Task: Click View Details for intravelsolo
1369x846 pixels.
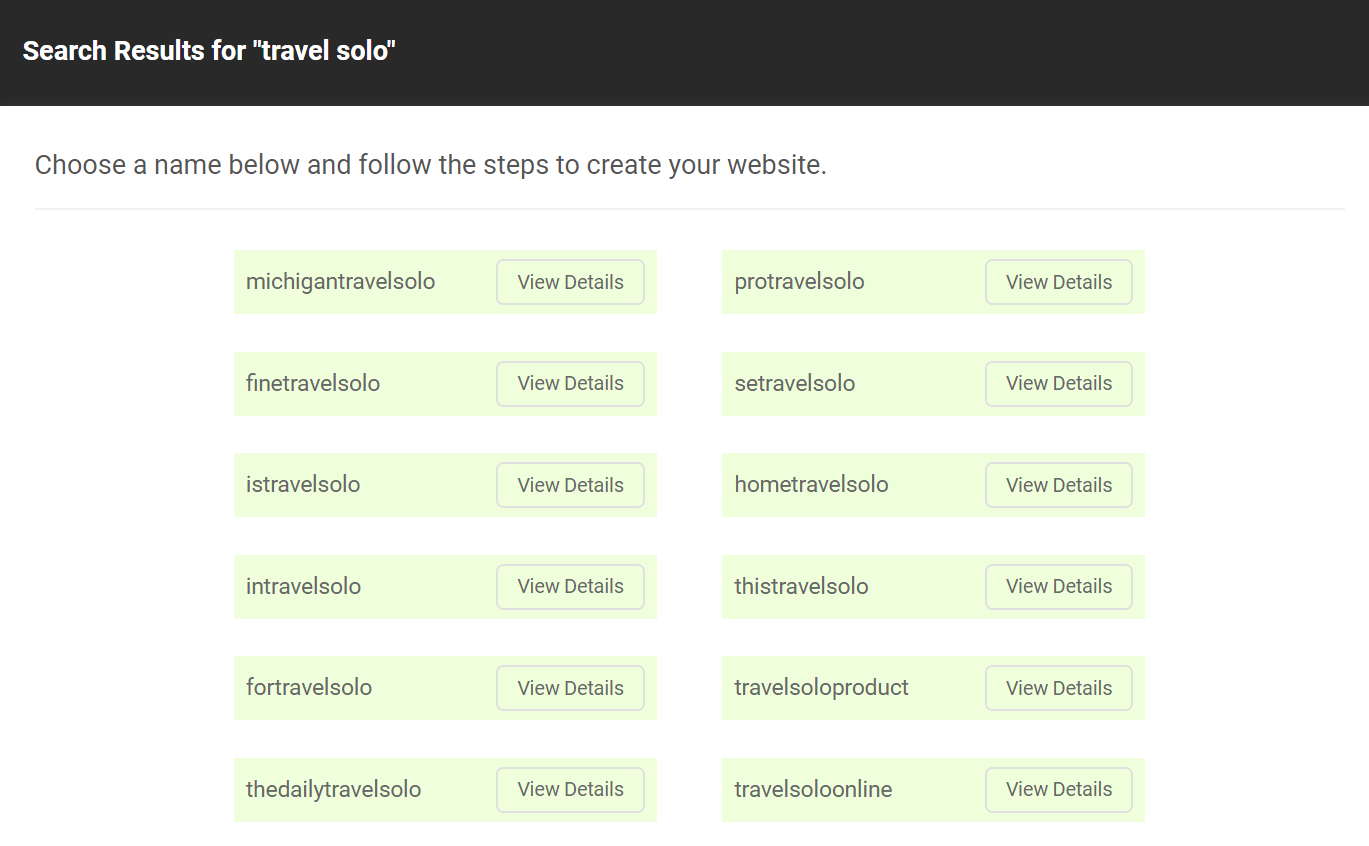Action: 570,586
